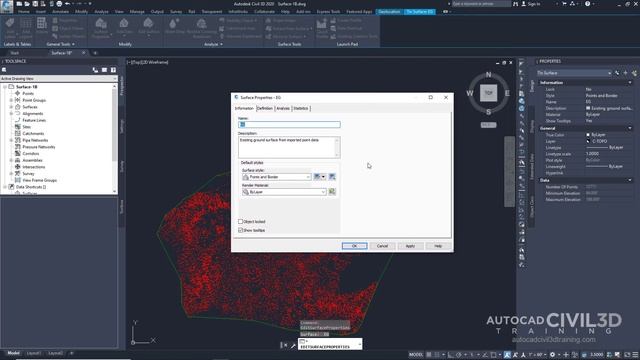This screenshot has width=640, height=360.
Task: Click the quick select icon in Properties
Action: [x=634, y=73]
